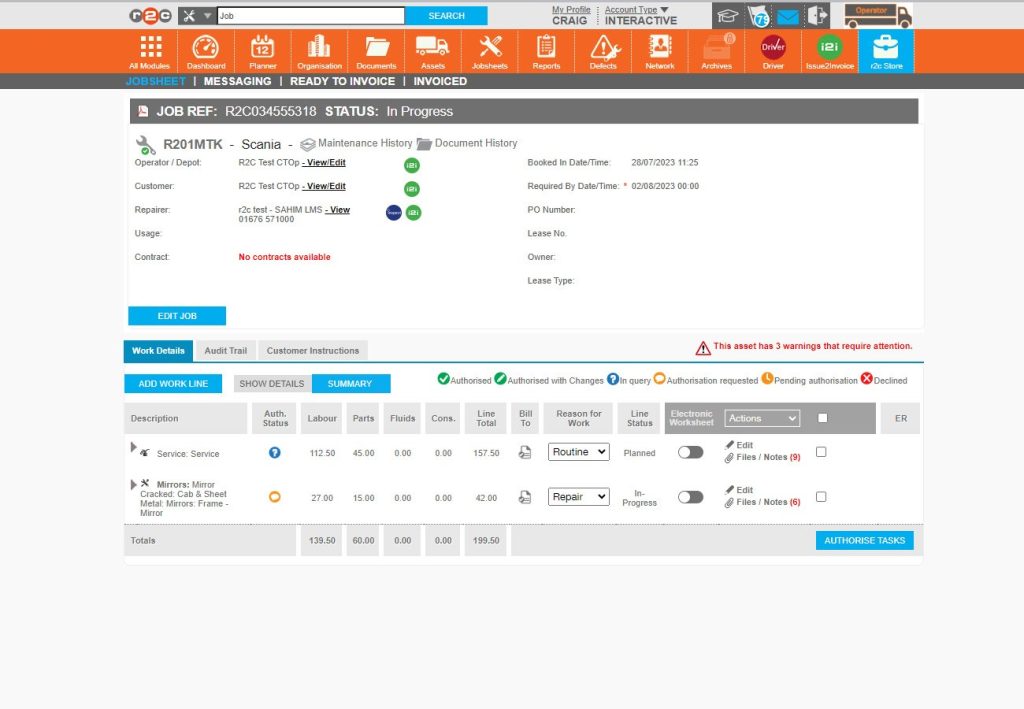Click the Job search input field

(x=310, y=16)
